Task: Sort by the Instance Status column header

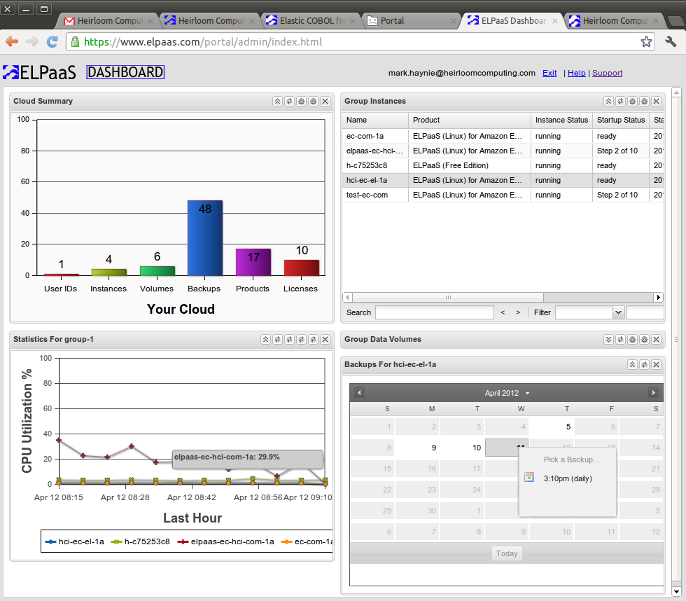Action: [x=561, y=120]
